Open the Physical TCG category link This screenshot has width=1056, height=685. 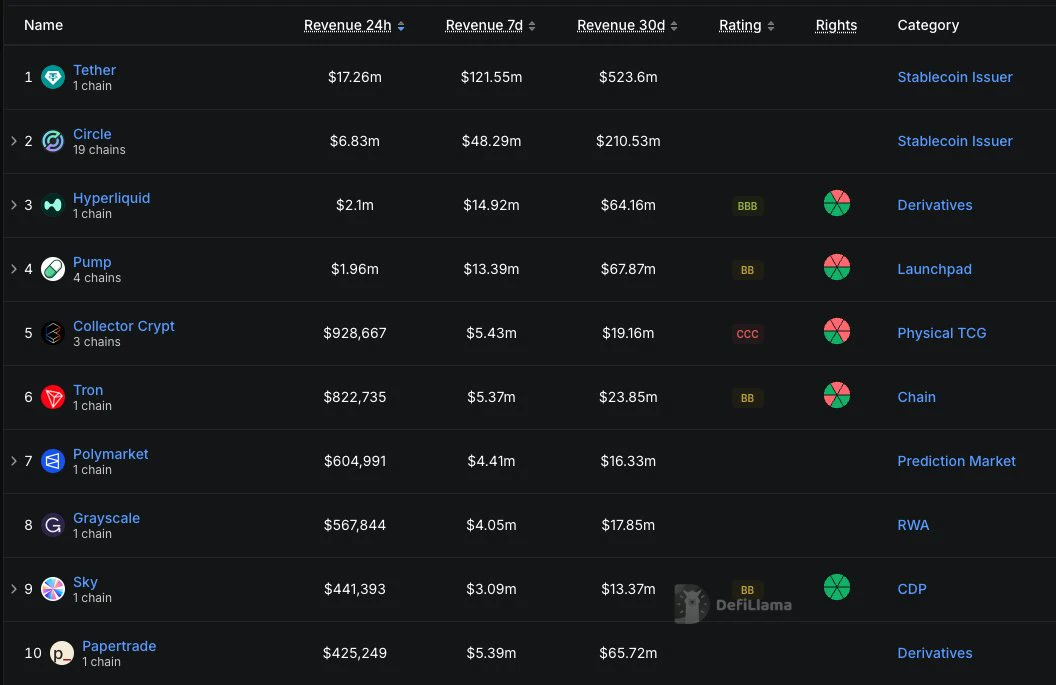pyautogui.click(x=942, y=333)
